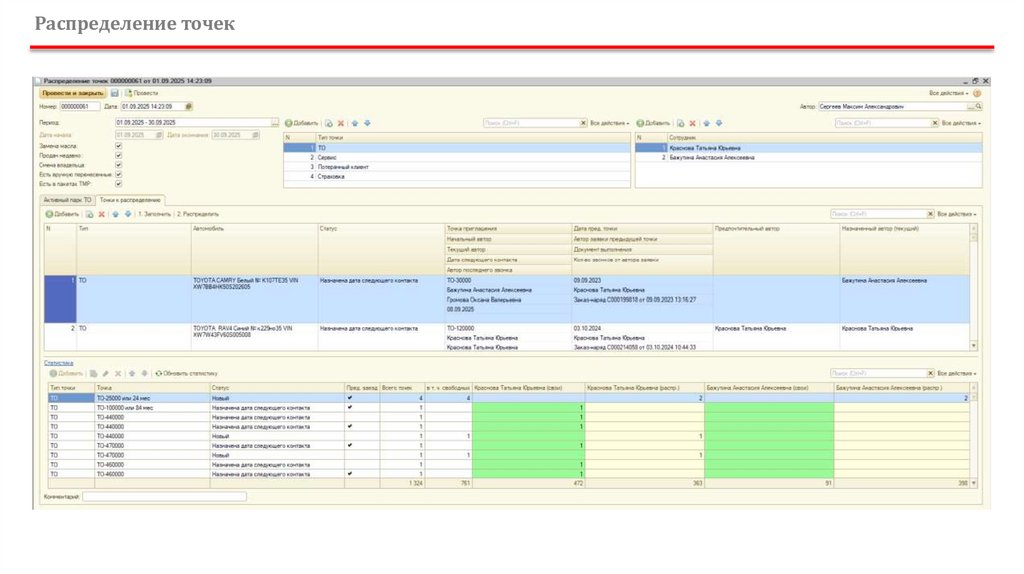This screenshot has height=574, width=1024.
Task: Open the Период selection ellipsis button
Action: [x=275, y=123]
